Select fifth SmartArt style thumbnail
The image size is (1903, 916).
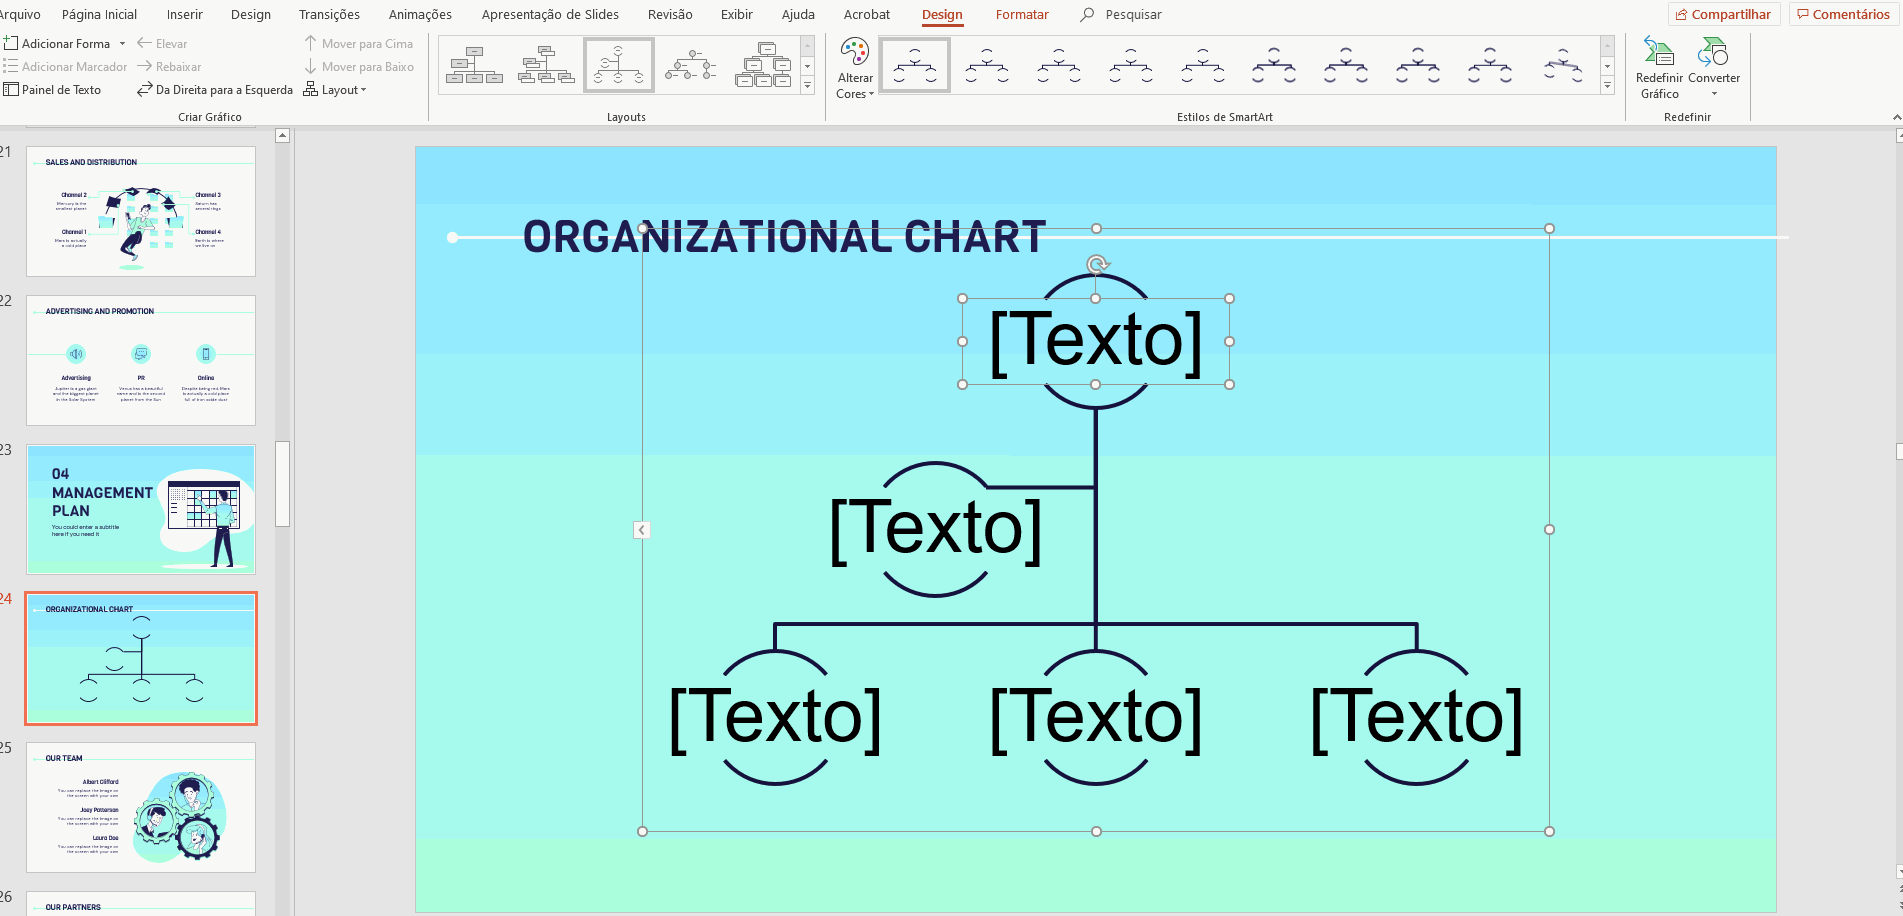(x=1203, y=65)
